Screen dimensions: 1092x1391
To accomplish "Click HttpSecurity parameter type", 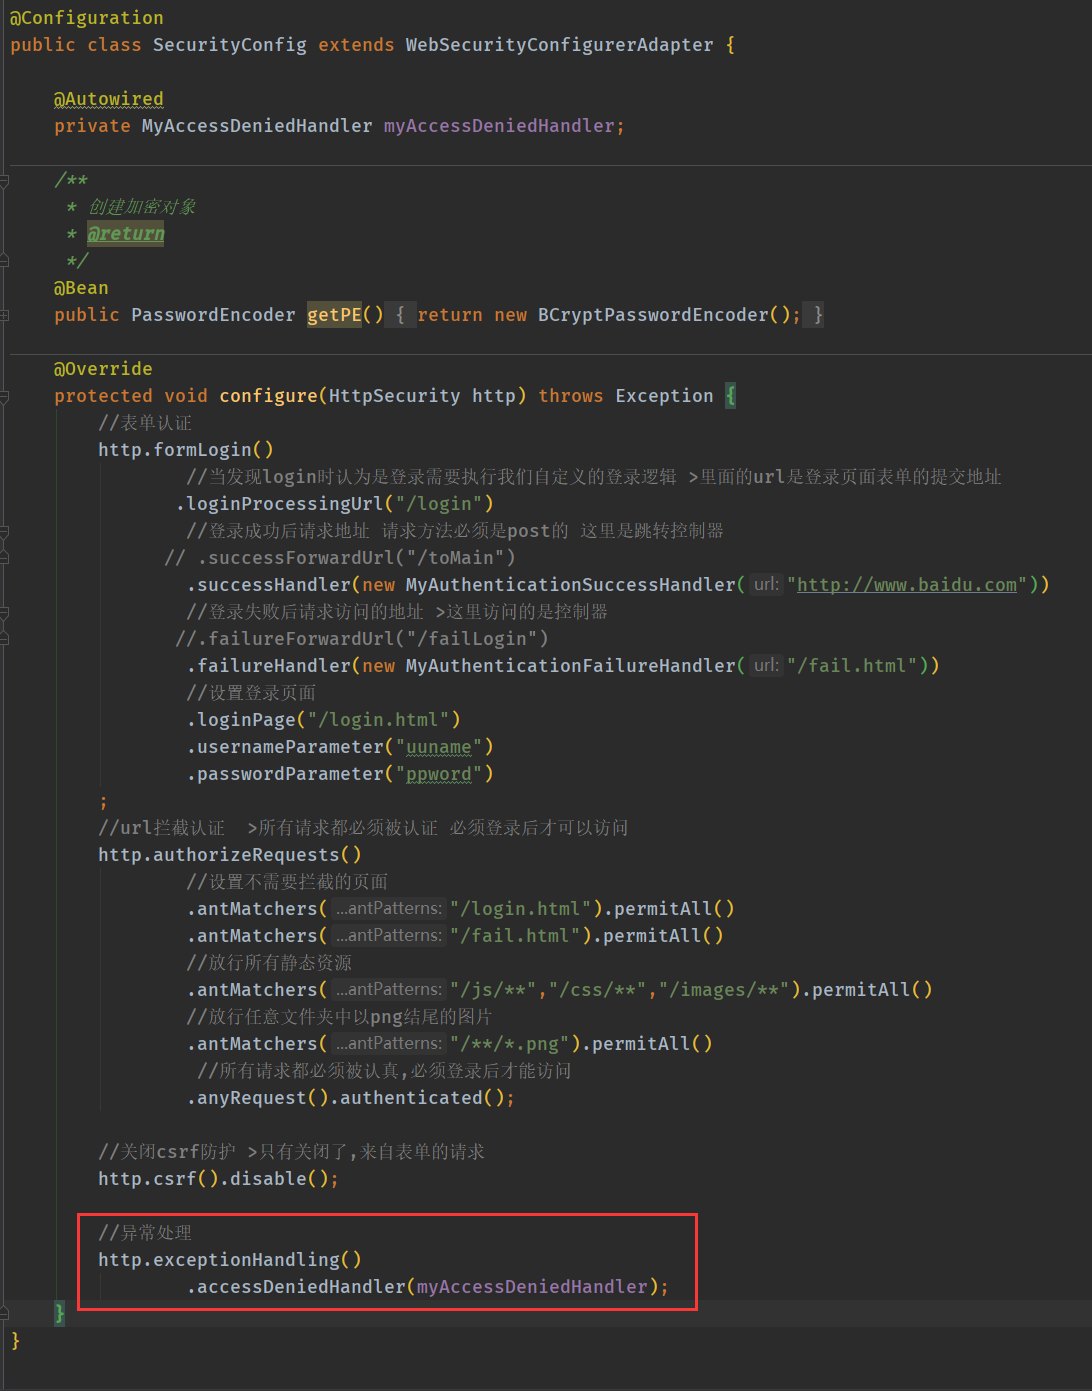I will [395, 396].
